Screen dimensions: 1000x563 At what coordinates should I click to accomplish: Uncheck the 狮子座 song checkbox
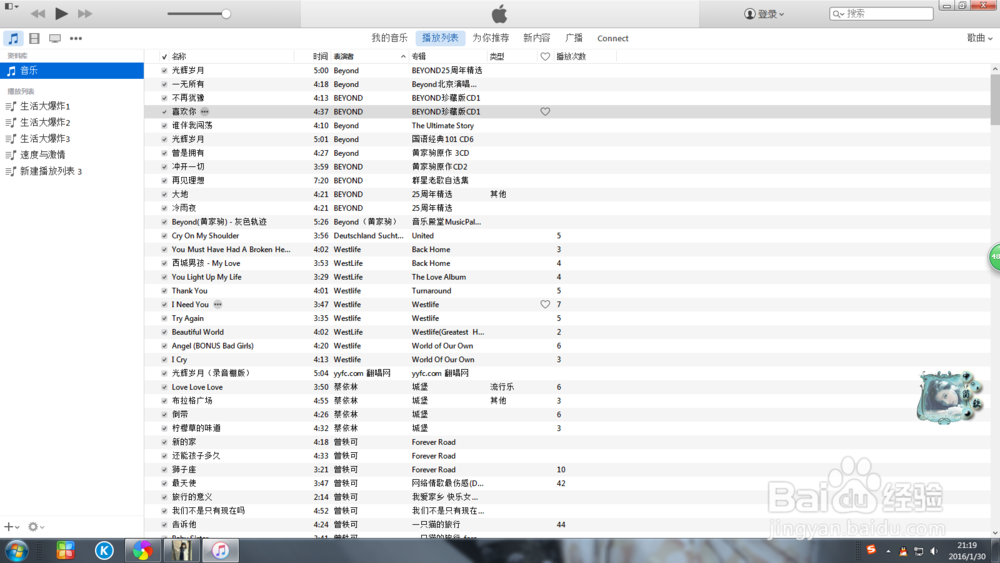pyautogui.click(x=165, y=469)
